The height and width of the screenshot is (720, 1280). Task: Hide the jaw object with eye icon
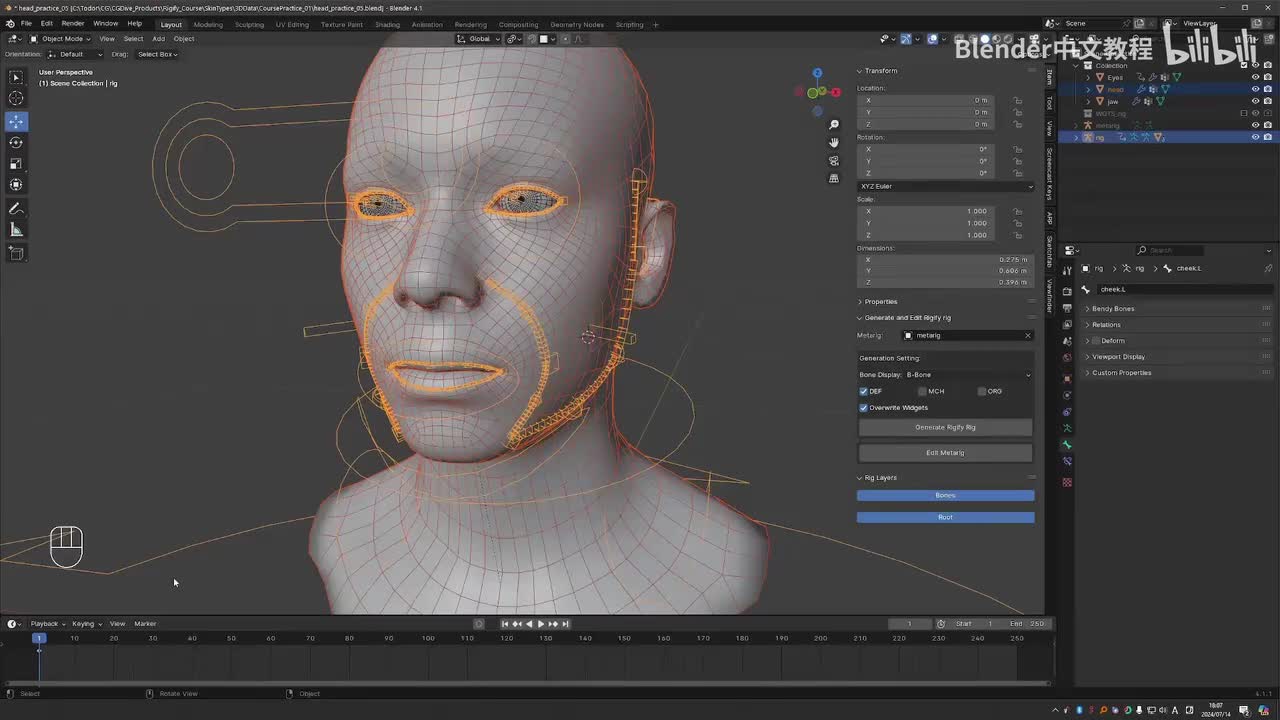pos(1255,101)
